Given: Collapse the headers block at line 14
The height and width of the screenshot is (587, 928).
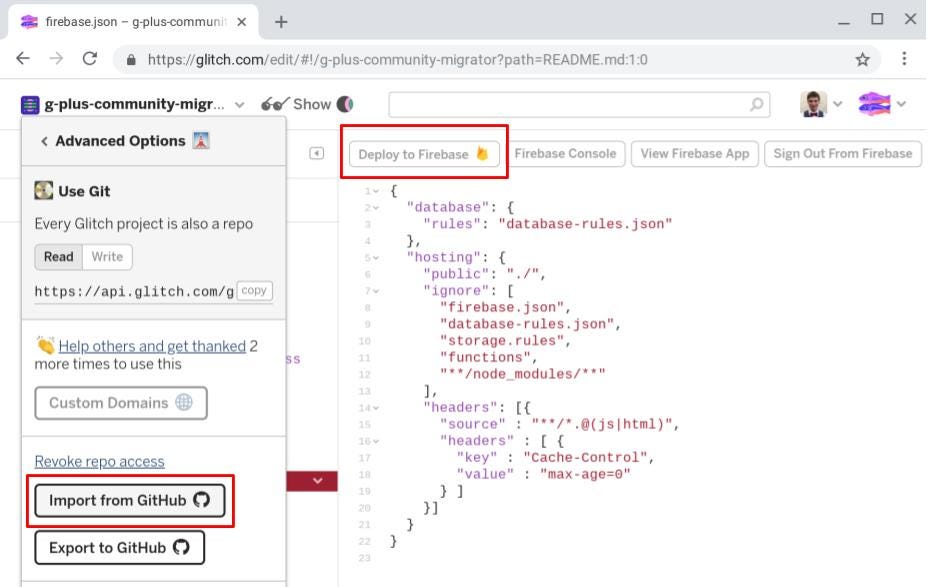Looking at the screenshot, I should [x=375, y=408].
